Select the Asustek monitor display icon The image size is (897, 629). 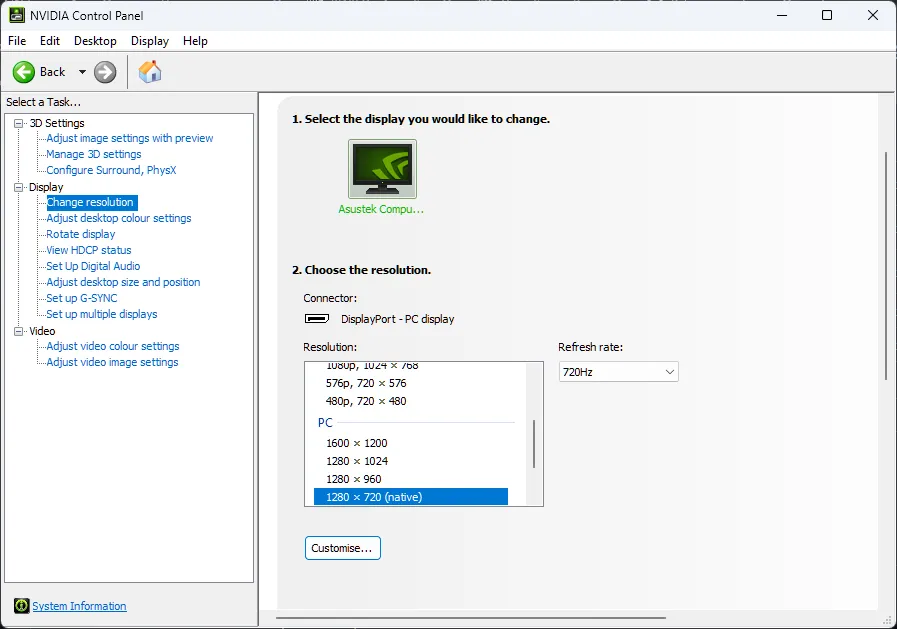(x=382, y=169)
